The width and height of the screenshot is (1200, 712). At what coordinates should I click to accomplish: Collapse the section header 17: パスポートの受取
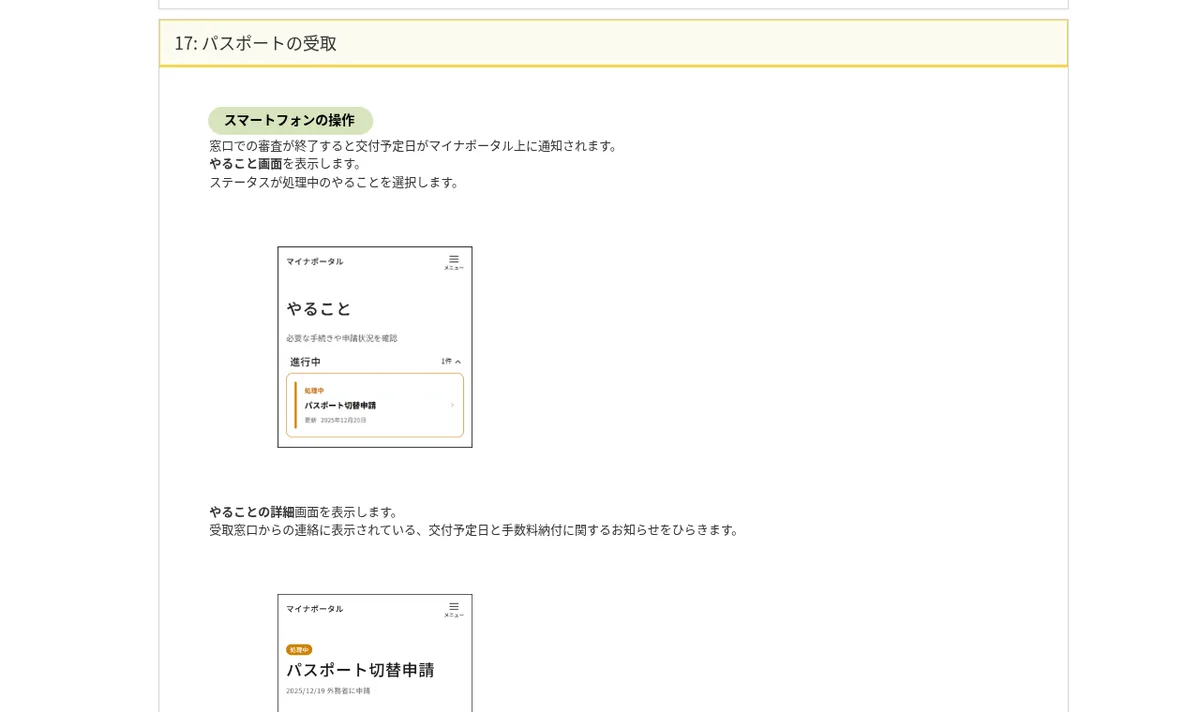613,43
